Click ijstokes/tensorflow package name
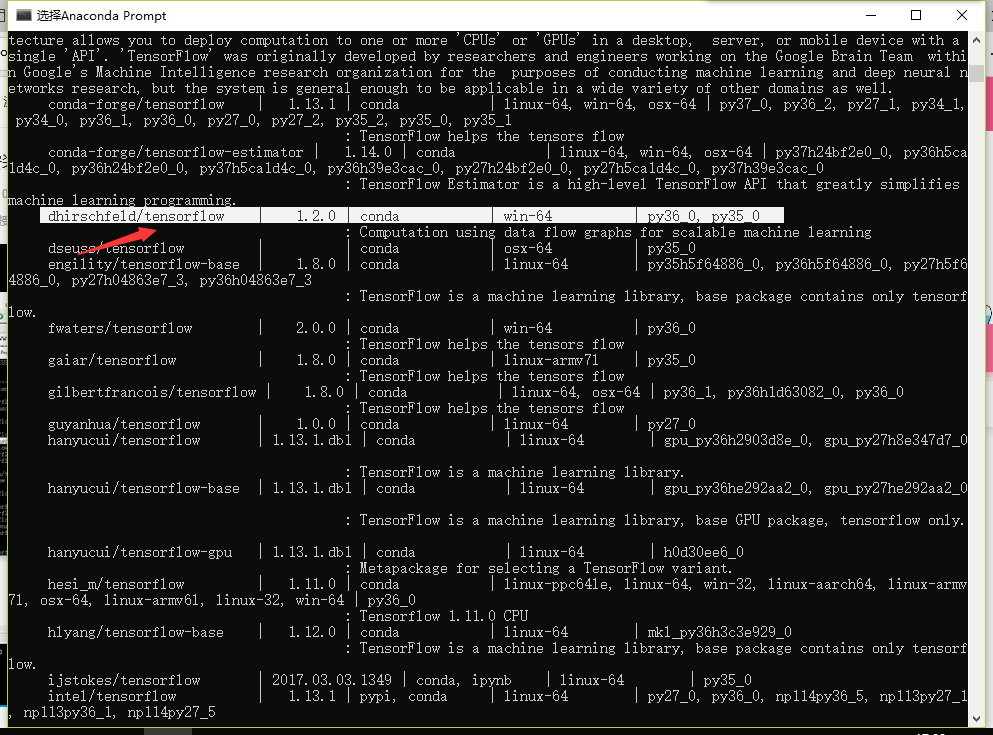The image size is (993, 735). (x=124, y=680)
